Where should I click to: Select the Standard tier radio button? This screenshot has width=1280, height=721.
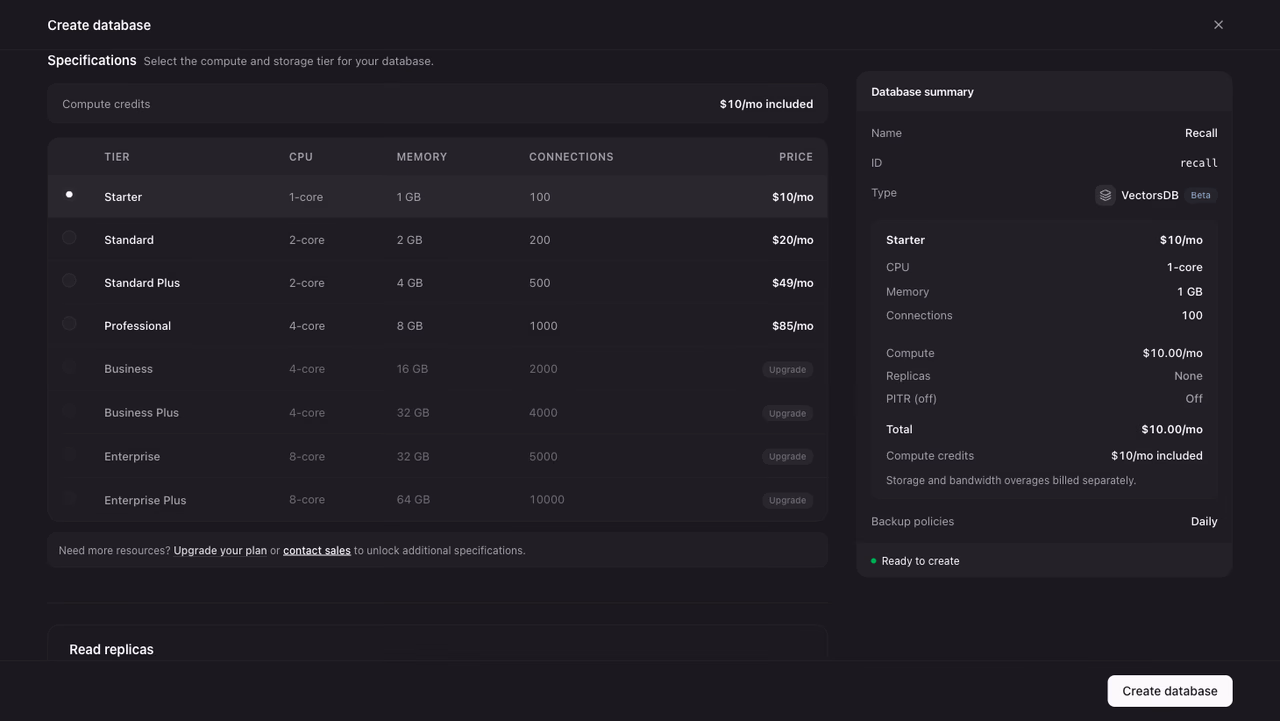point(69,238)
